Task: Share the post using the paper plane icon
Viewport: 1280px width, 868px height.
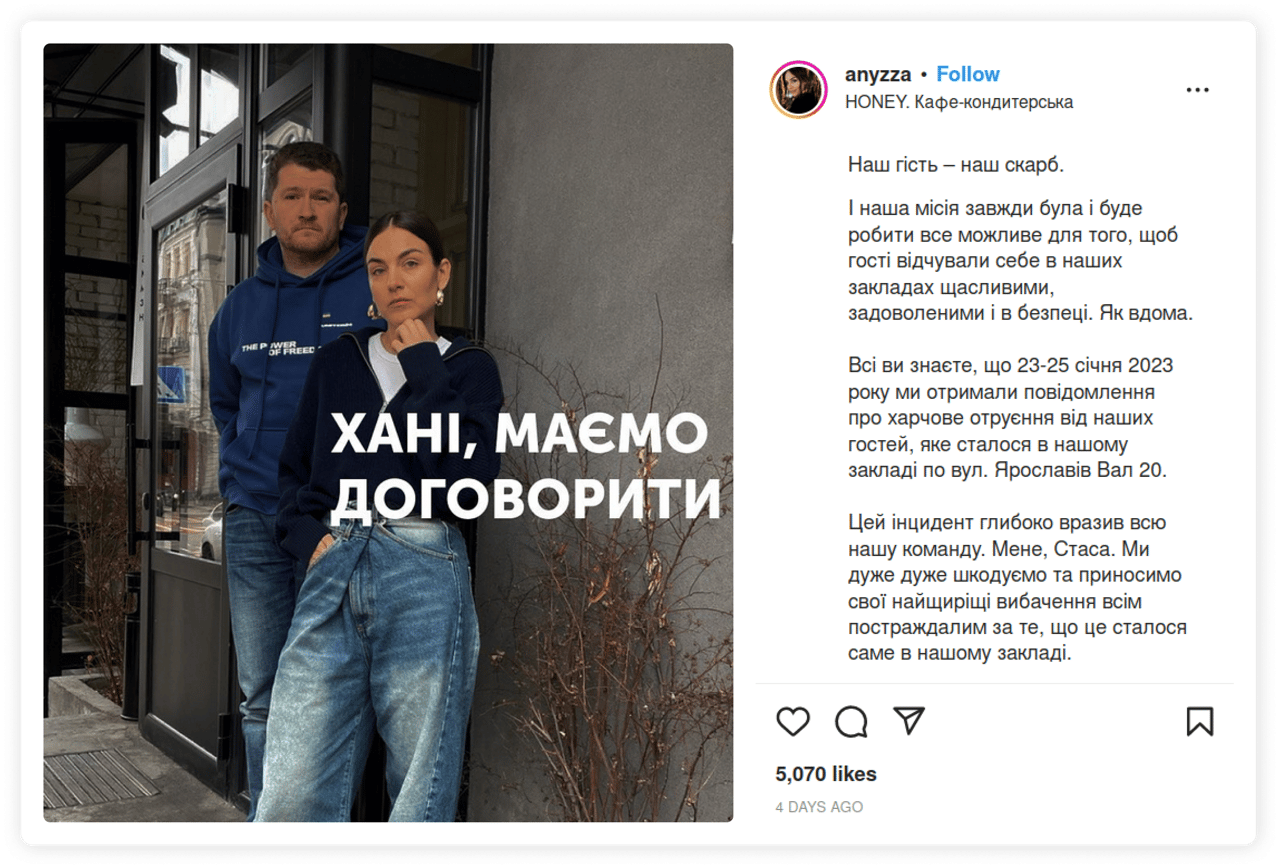Action: pos(908,720)
